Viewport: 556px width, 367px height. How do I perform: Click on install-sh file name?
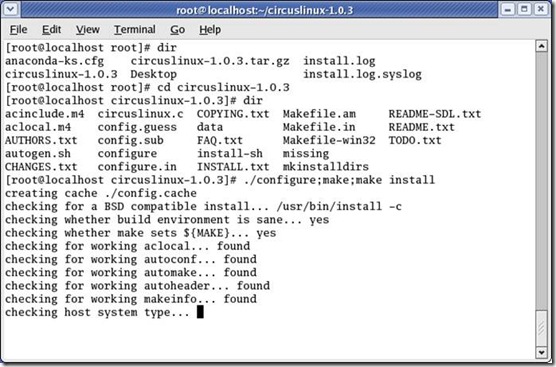pos(230,154)
